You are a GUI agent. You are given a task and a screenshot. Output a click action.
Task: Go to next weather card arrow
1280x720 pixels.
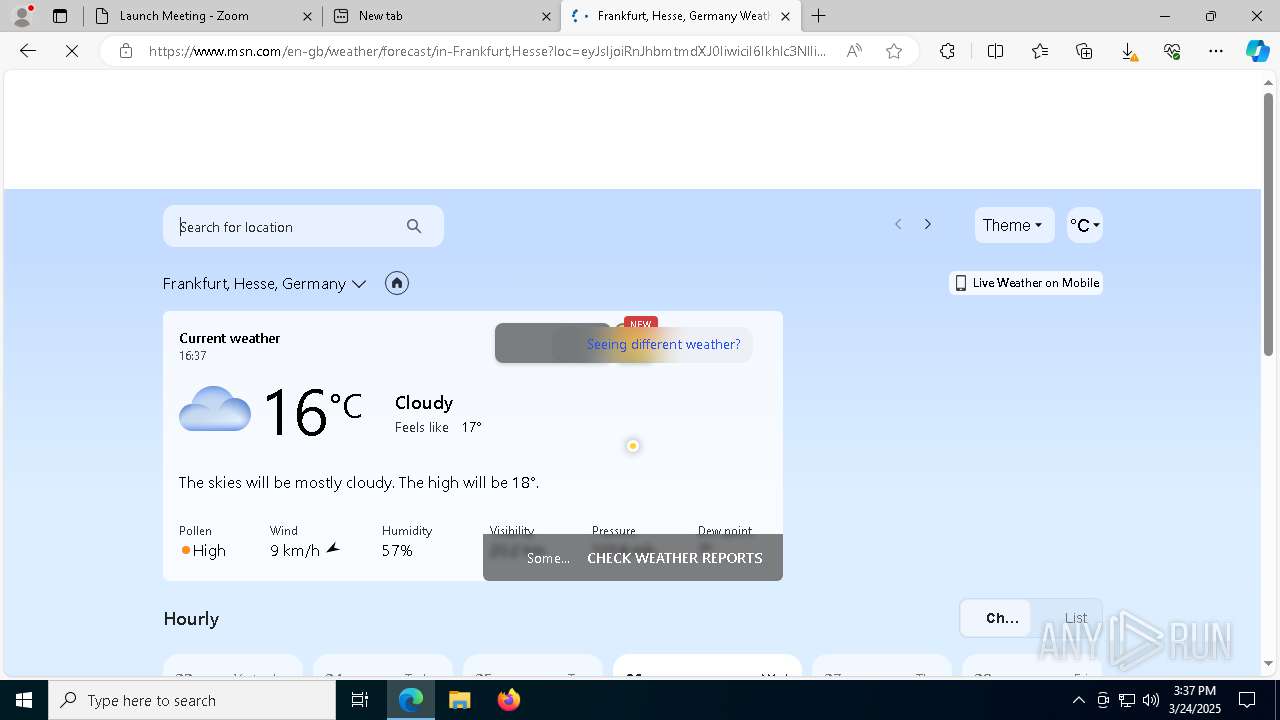(928, 225)
